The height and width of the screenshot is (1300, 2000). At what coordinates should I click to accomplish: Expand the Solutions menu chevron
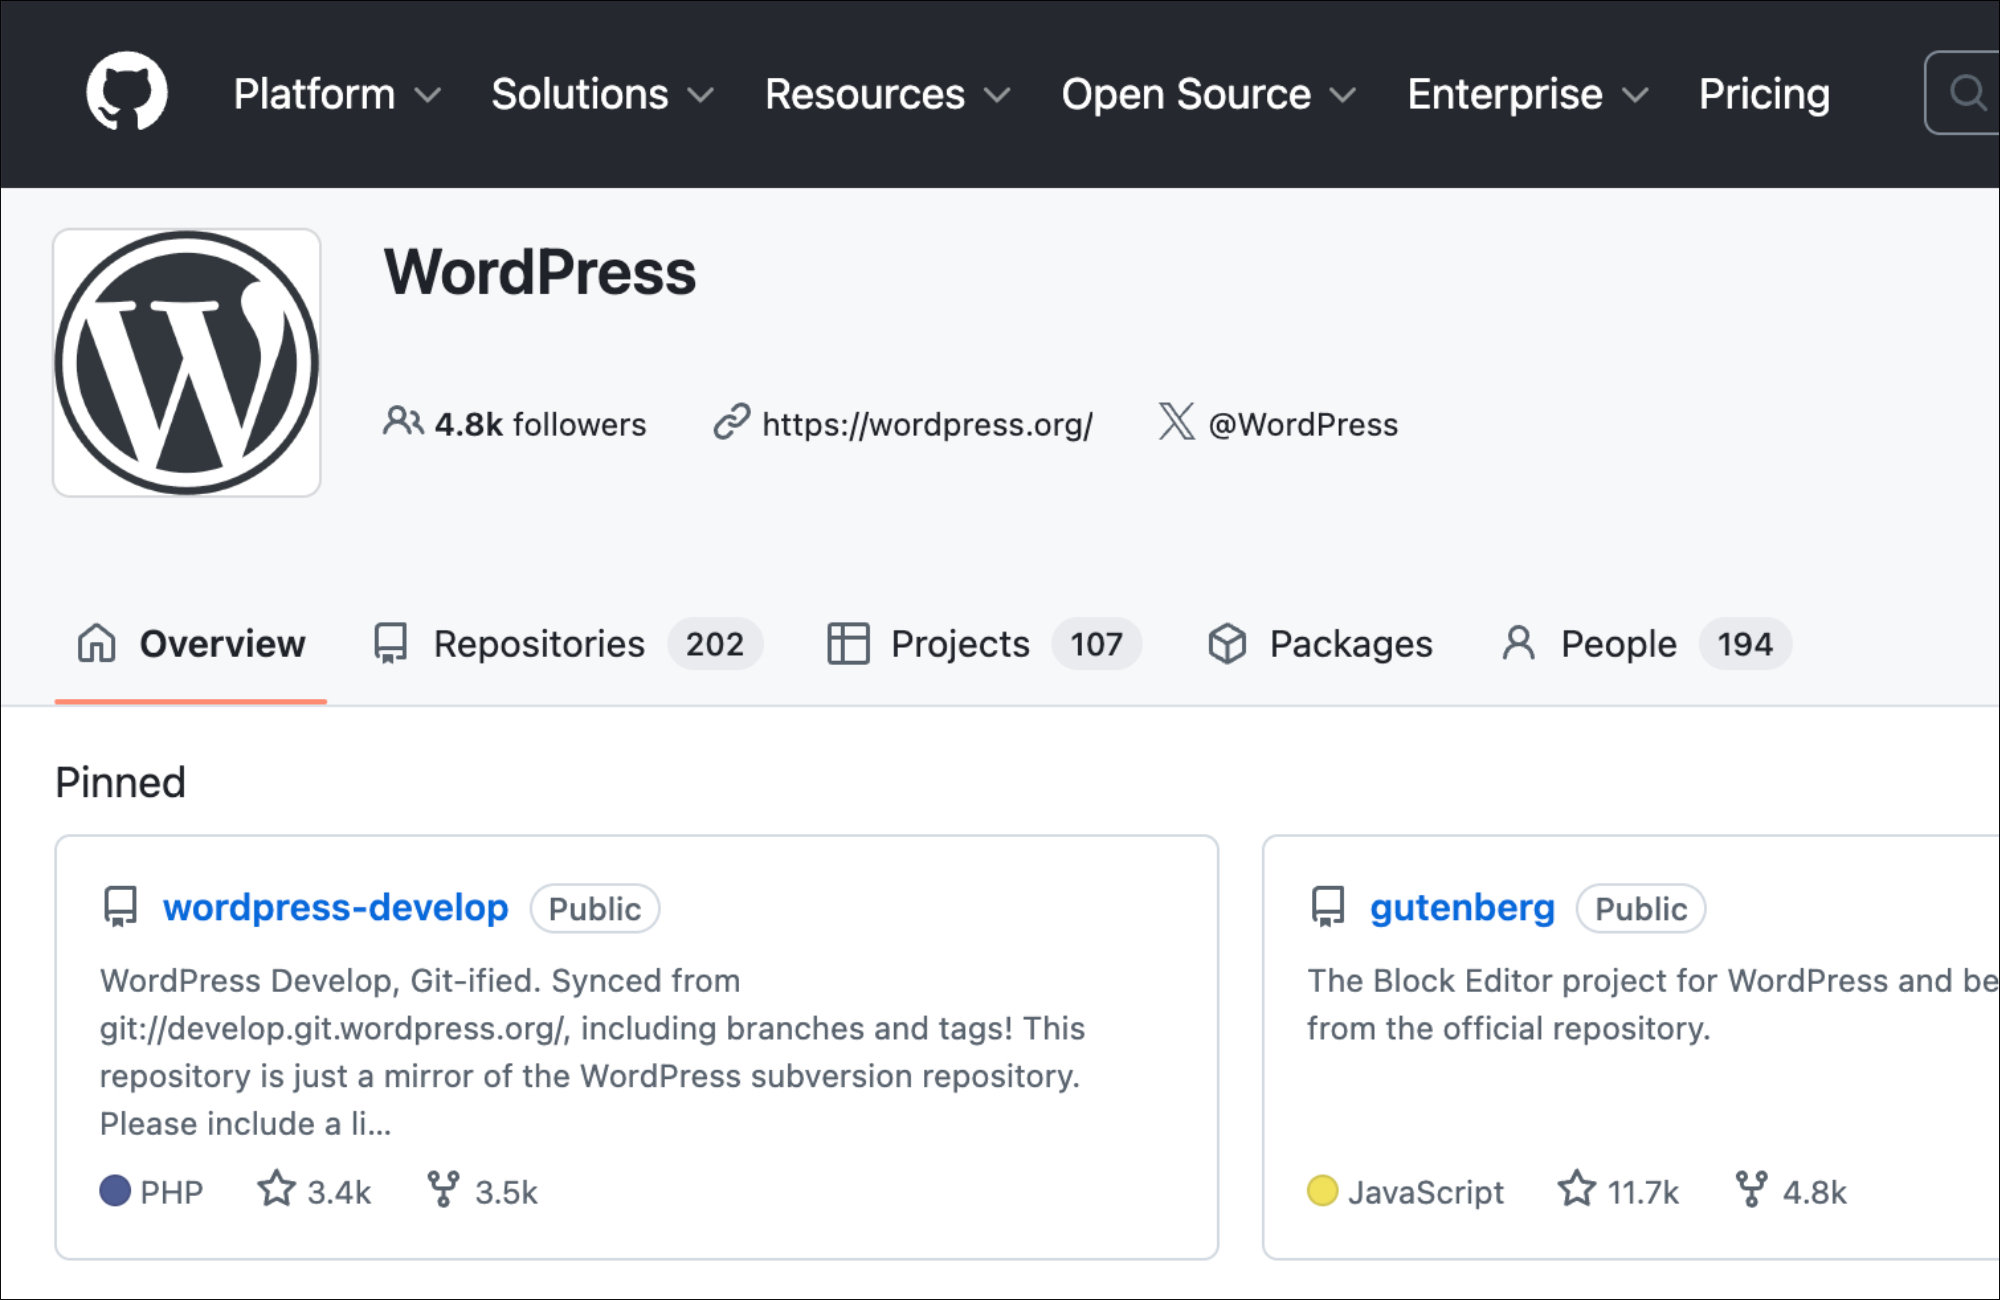(701, 95)
